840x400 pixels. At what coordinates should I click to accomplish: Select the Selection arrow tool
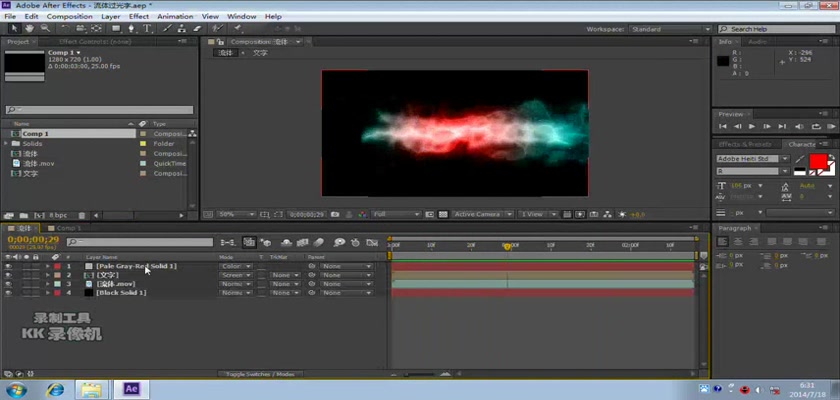coord(15,28)
